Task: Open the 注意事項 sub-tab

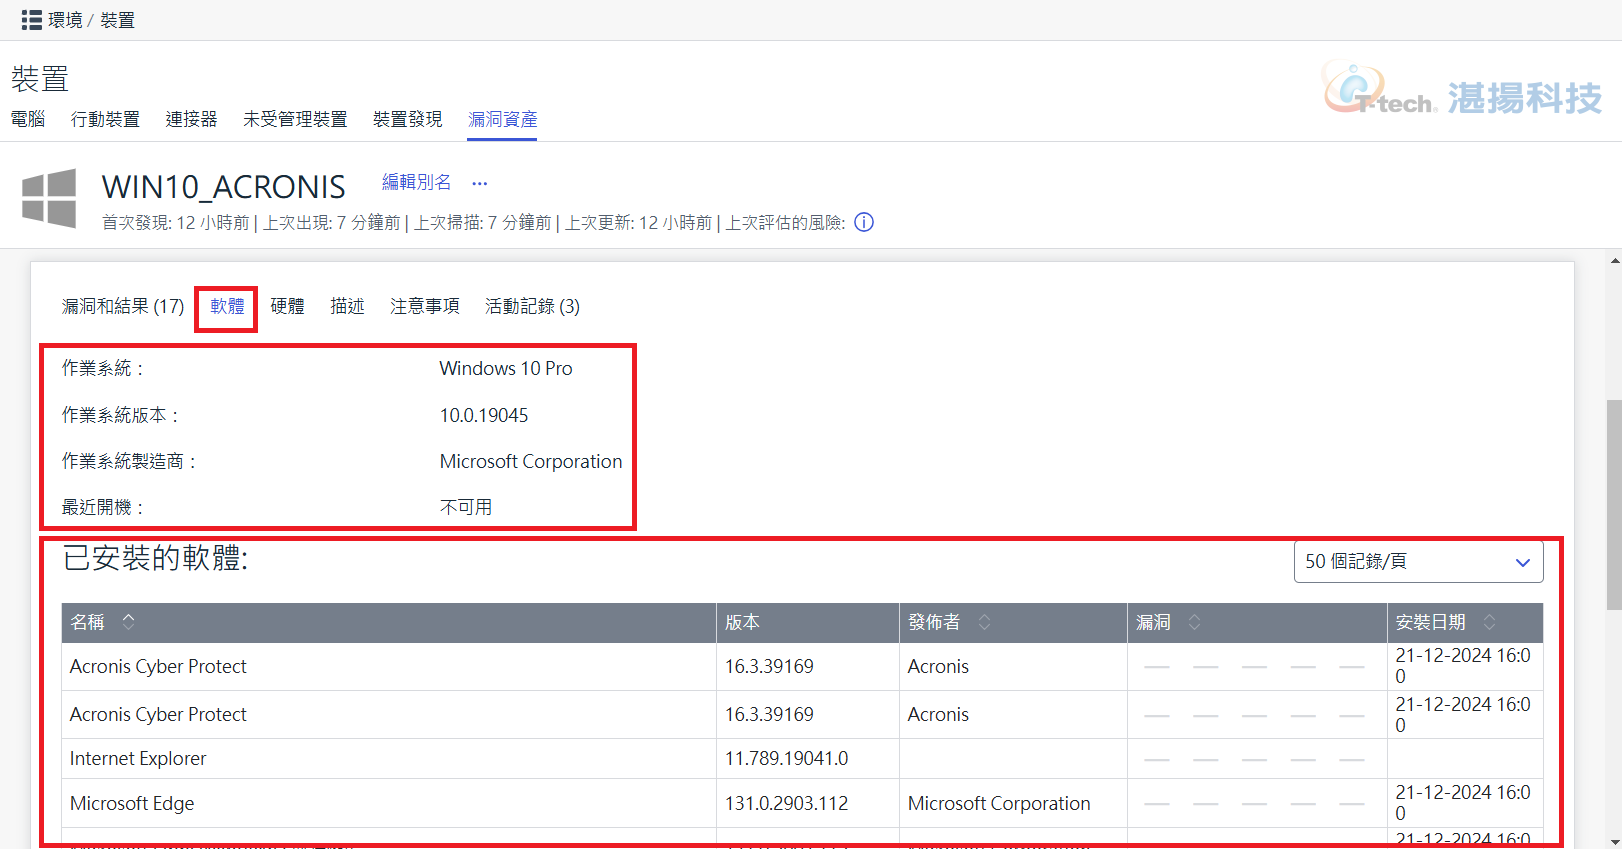Action: (425, 306)
